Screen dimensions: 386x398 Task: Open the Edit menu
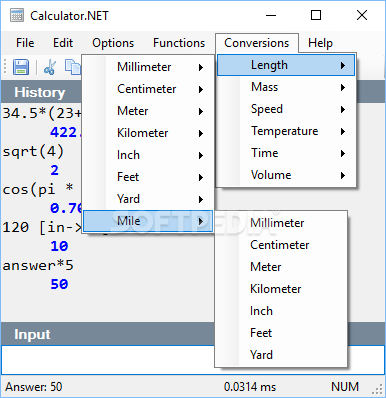[63, 43]
